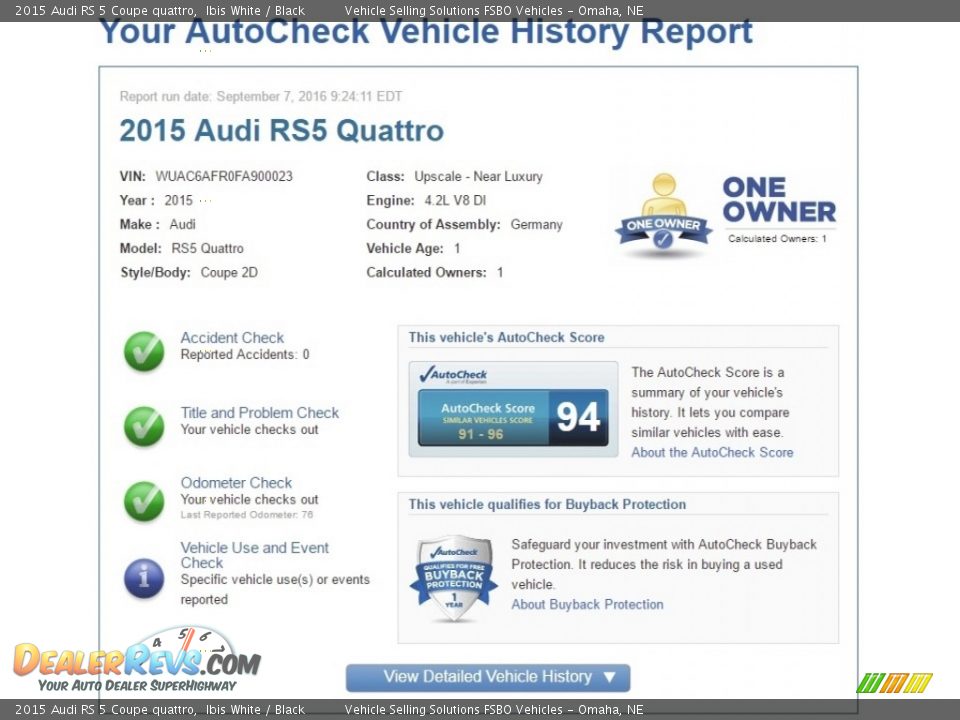Click the Country of Assembly value Germany
This screenshot has height=720, width=960.
pyautogui.click(x=536, y=225)
